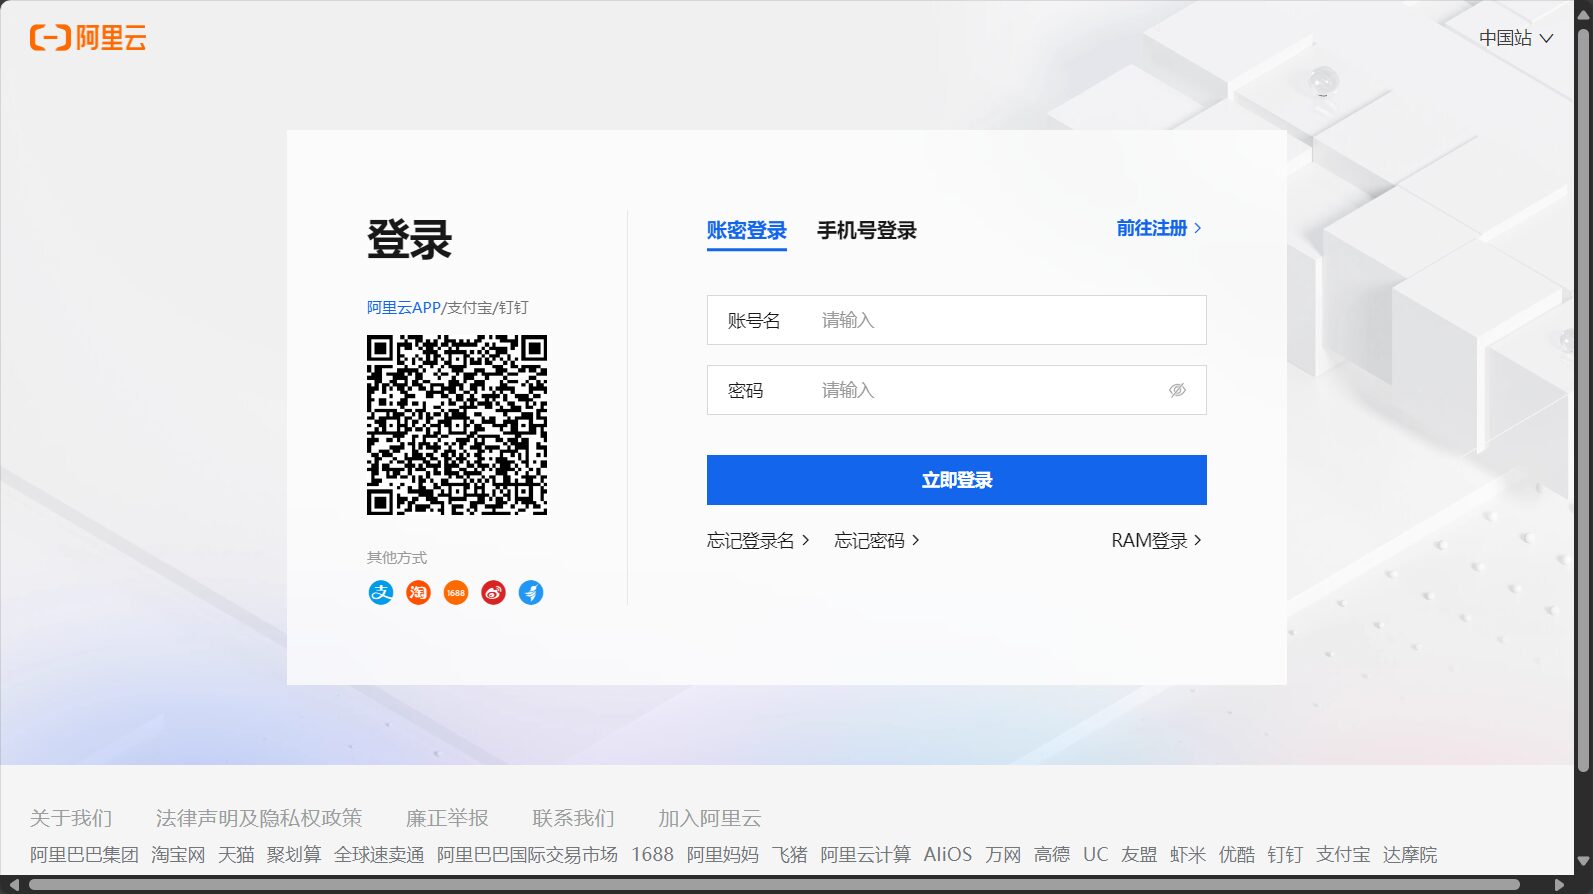Open 全球速卖通 footer link
The image size is (1593, 894).
(x=379, y=854)
